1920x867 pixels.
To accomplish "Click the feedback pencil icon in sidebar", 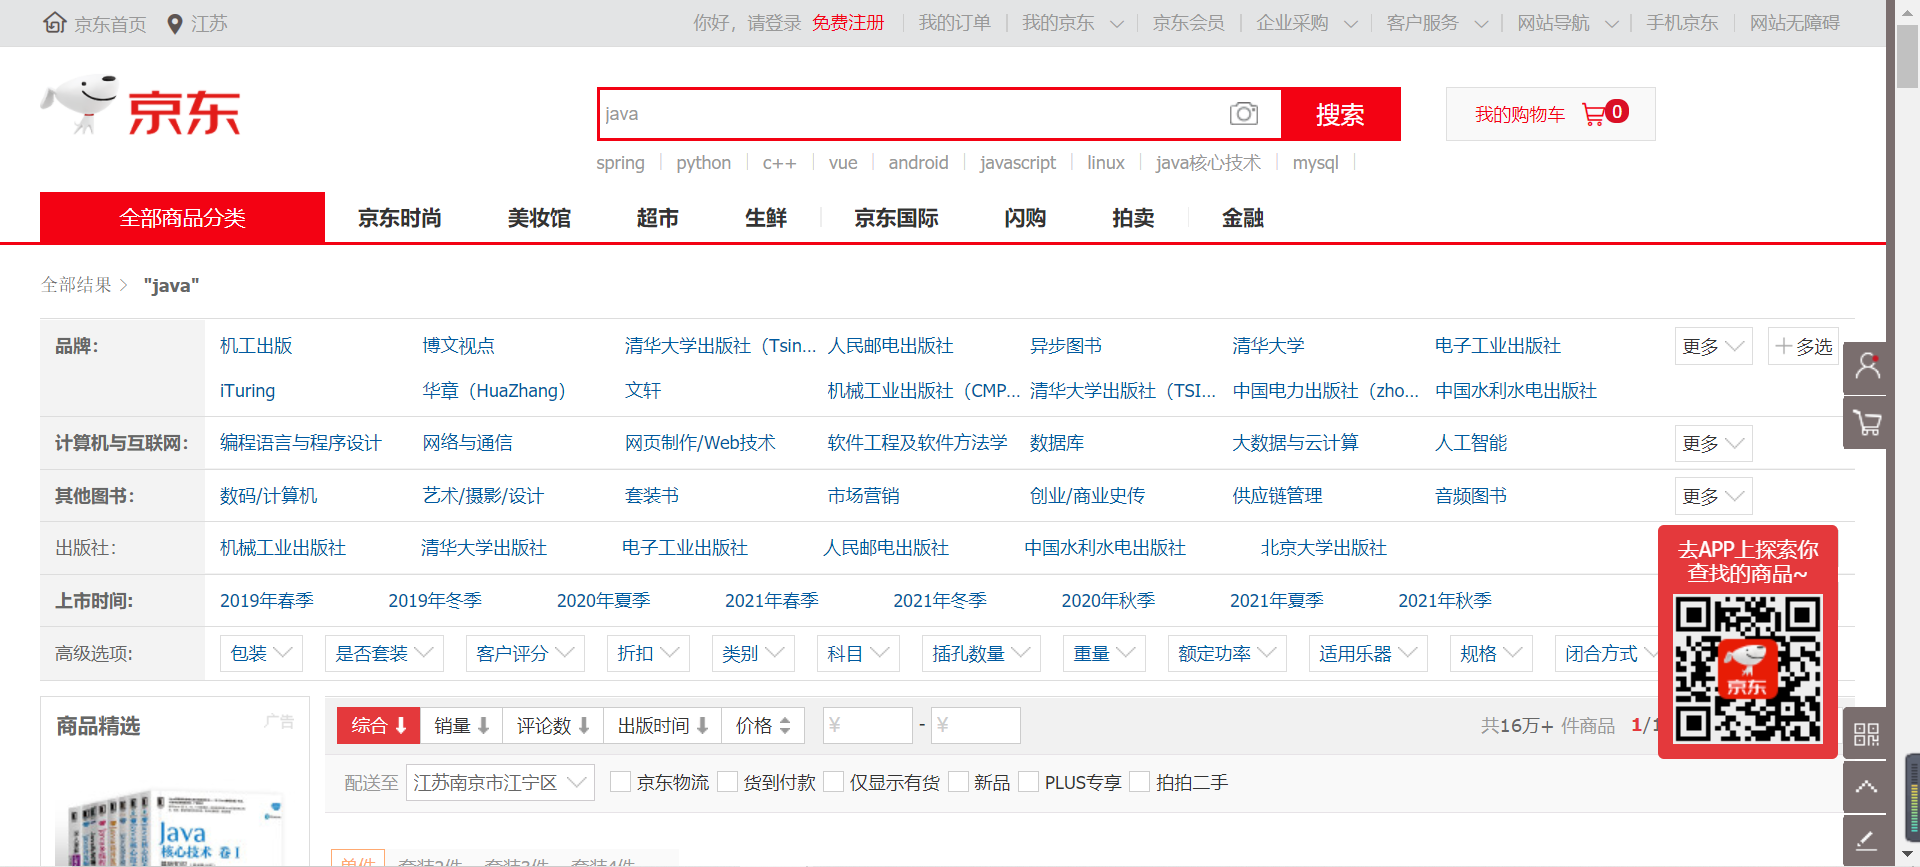I will 1866,841.
